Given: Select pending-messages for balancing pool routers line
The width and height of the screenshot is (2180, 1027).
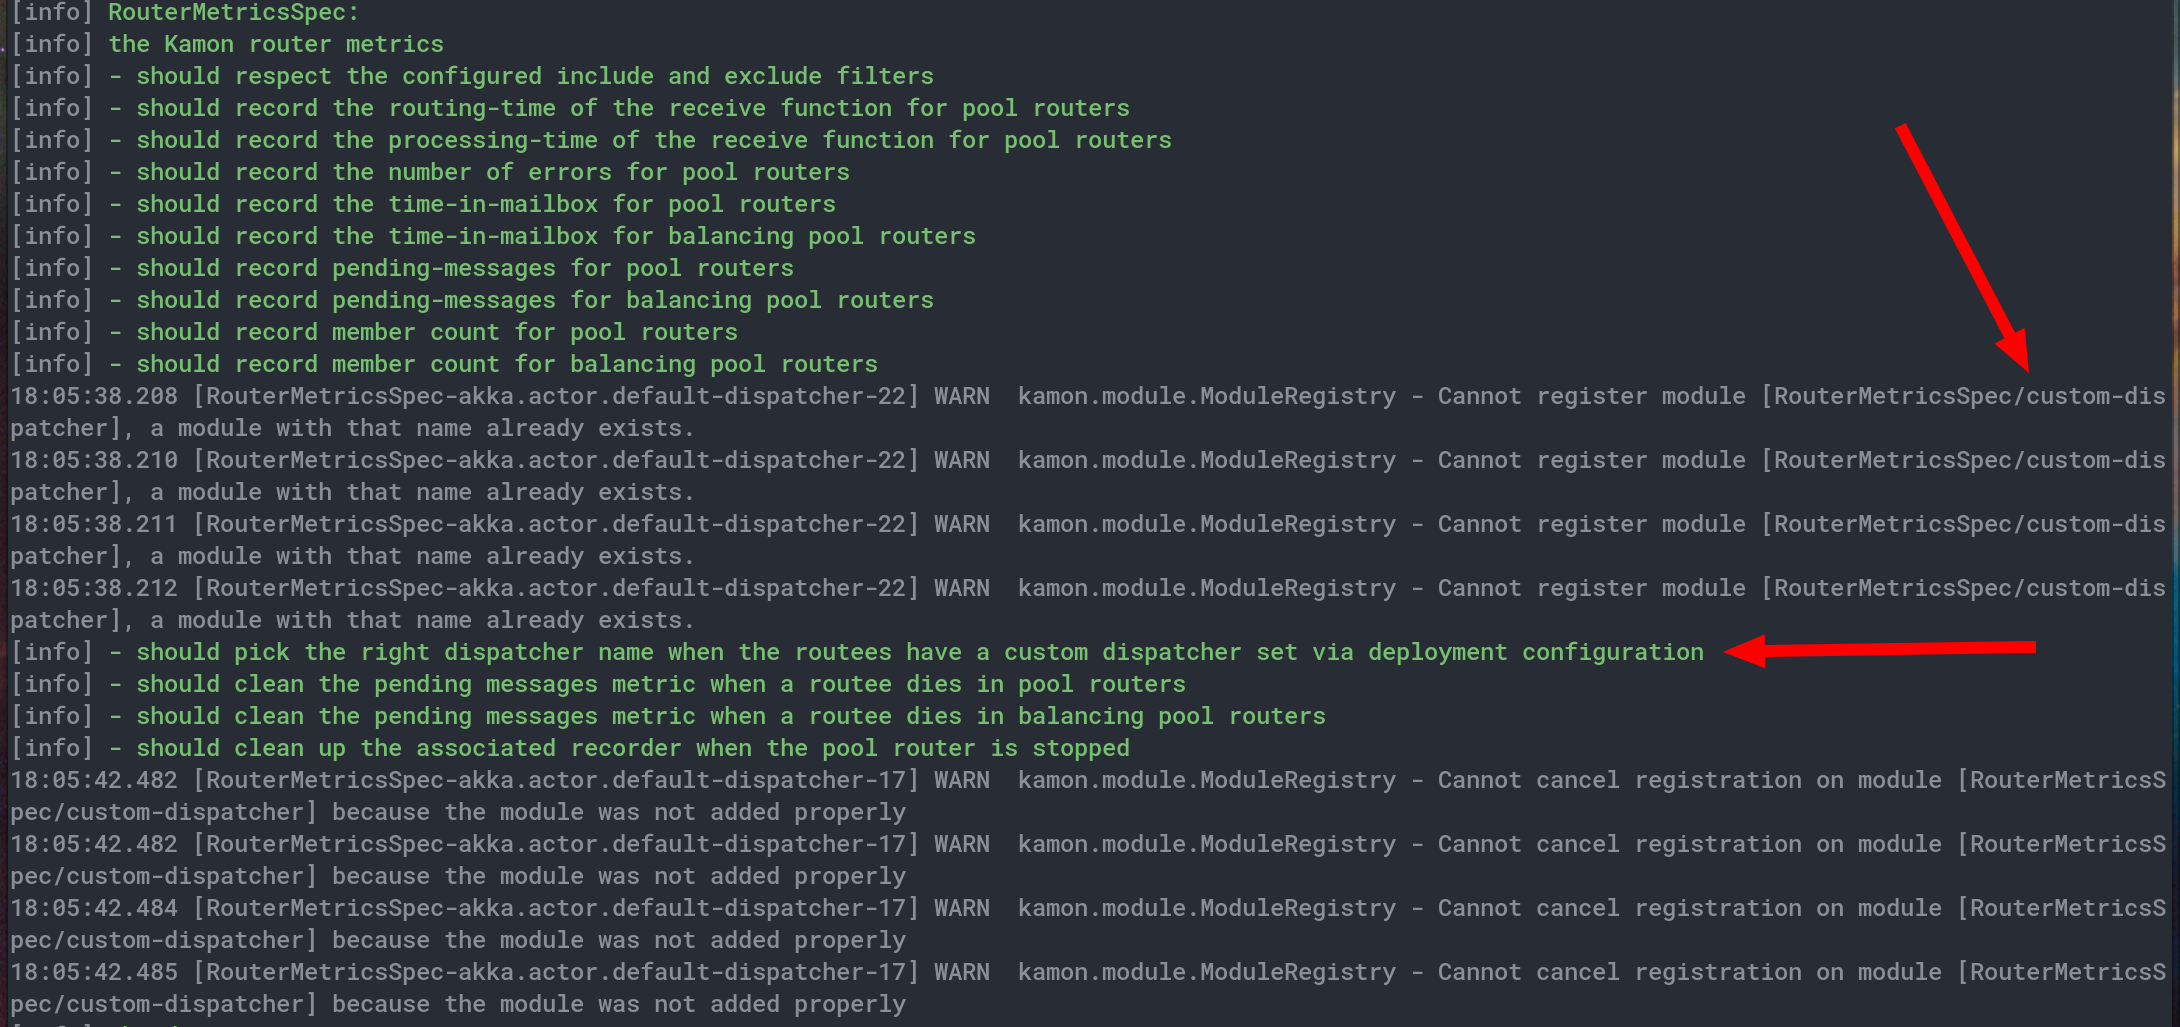Looking at the screenshot, I should (x=470, y=300).
